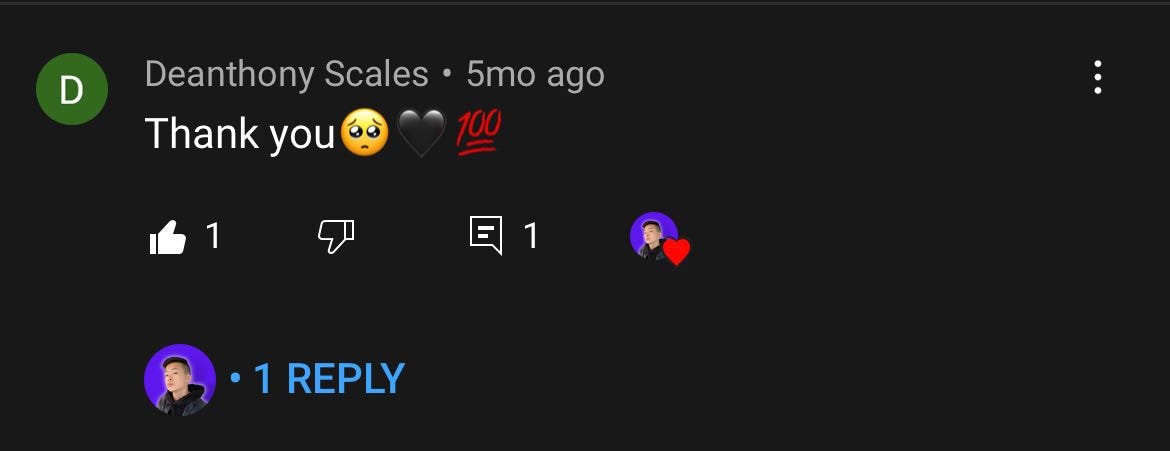
Task: Click the pleading face emoji in comment
Action: click(x=364, y=133)
